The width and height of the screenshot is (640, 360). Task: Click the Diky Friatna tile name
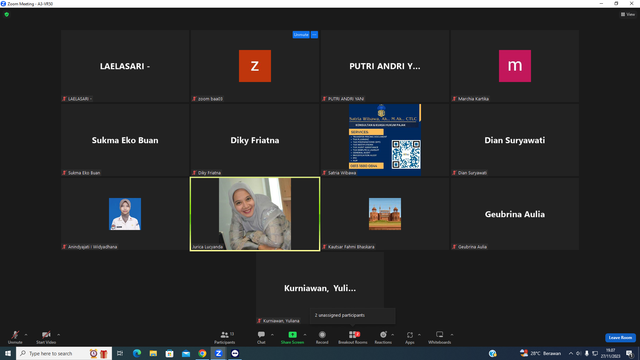(255, 140)
